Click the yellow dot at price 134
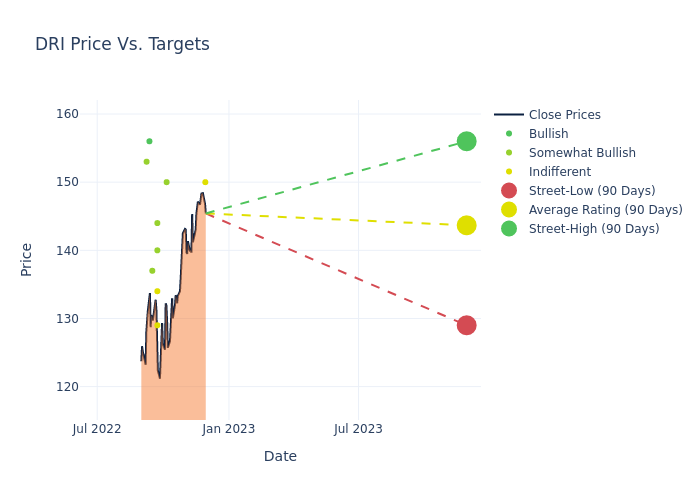 (x=157, y=291)
